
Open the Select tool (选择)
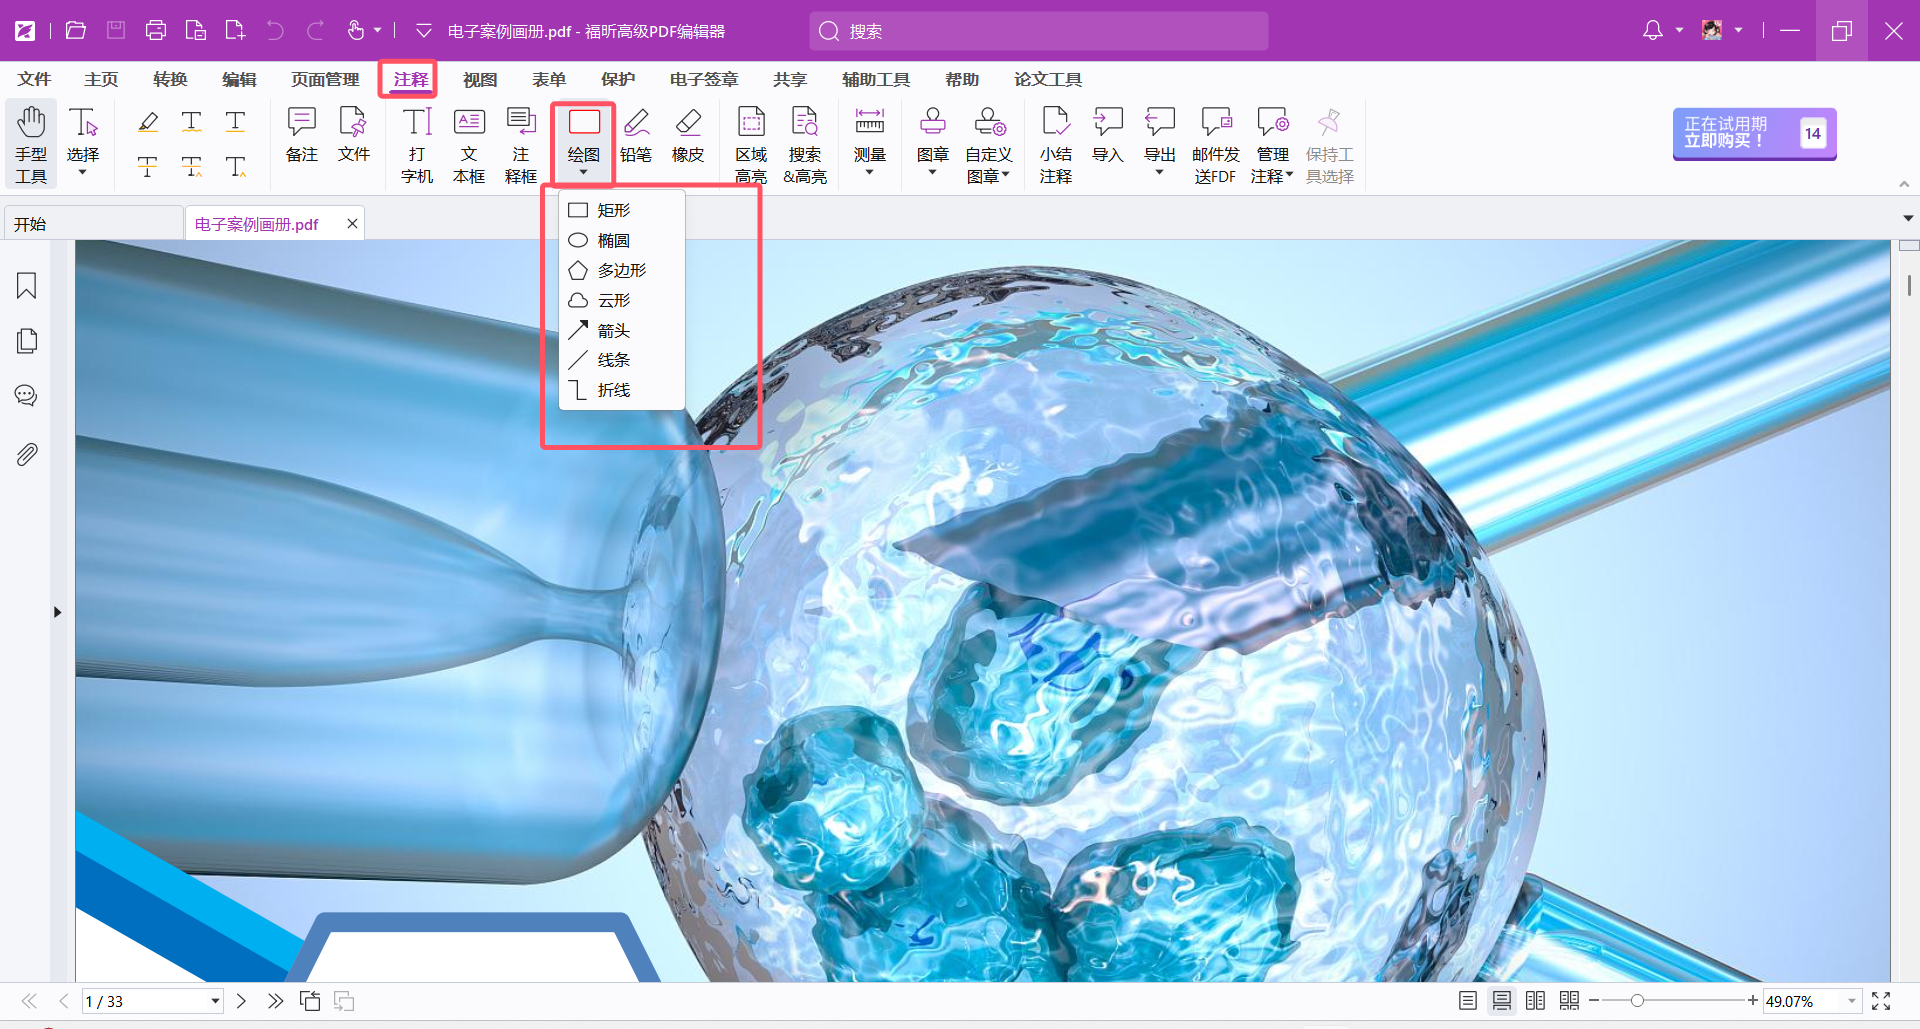[83, 144]
